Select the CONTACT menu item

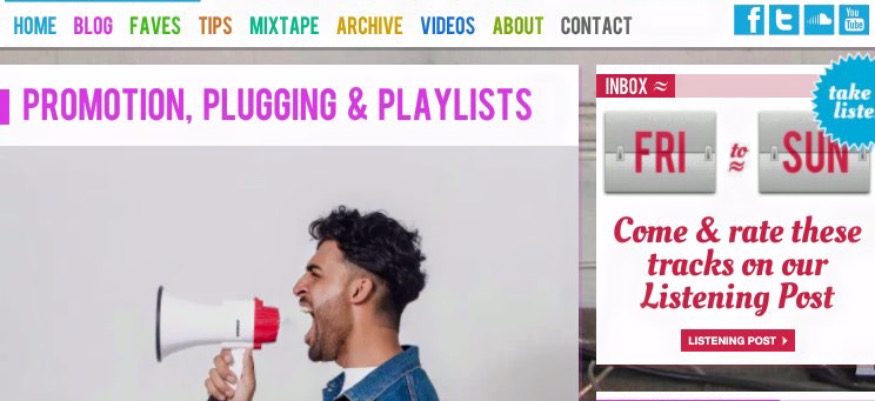pos(596,26)
